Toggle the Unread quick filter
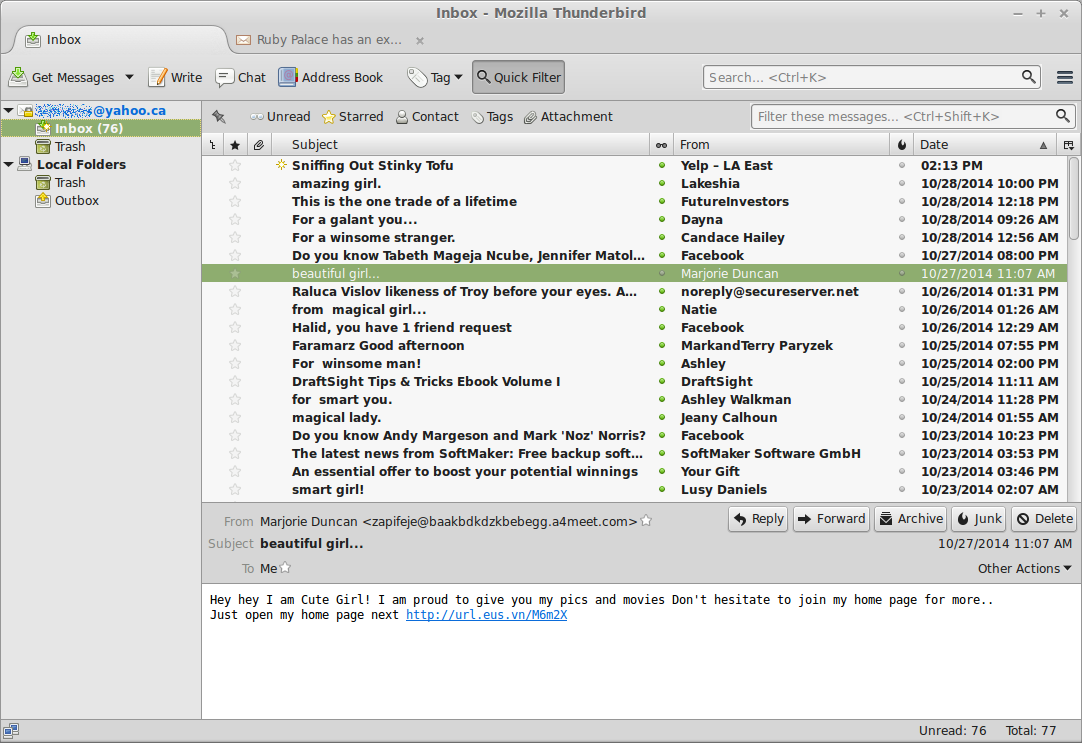 (x=280, y=117)
